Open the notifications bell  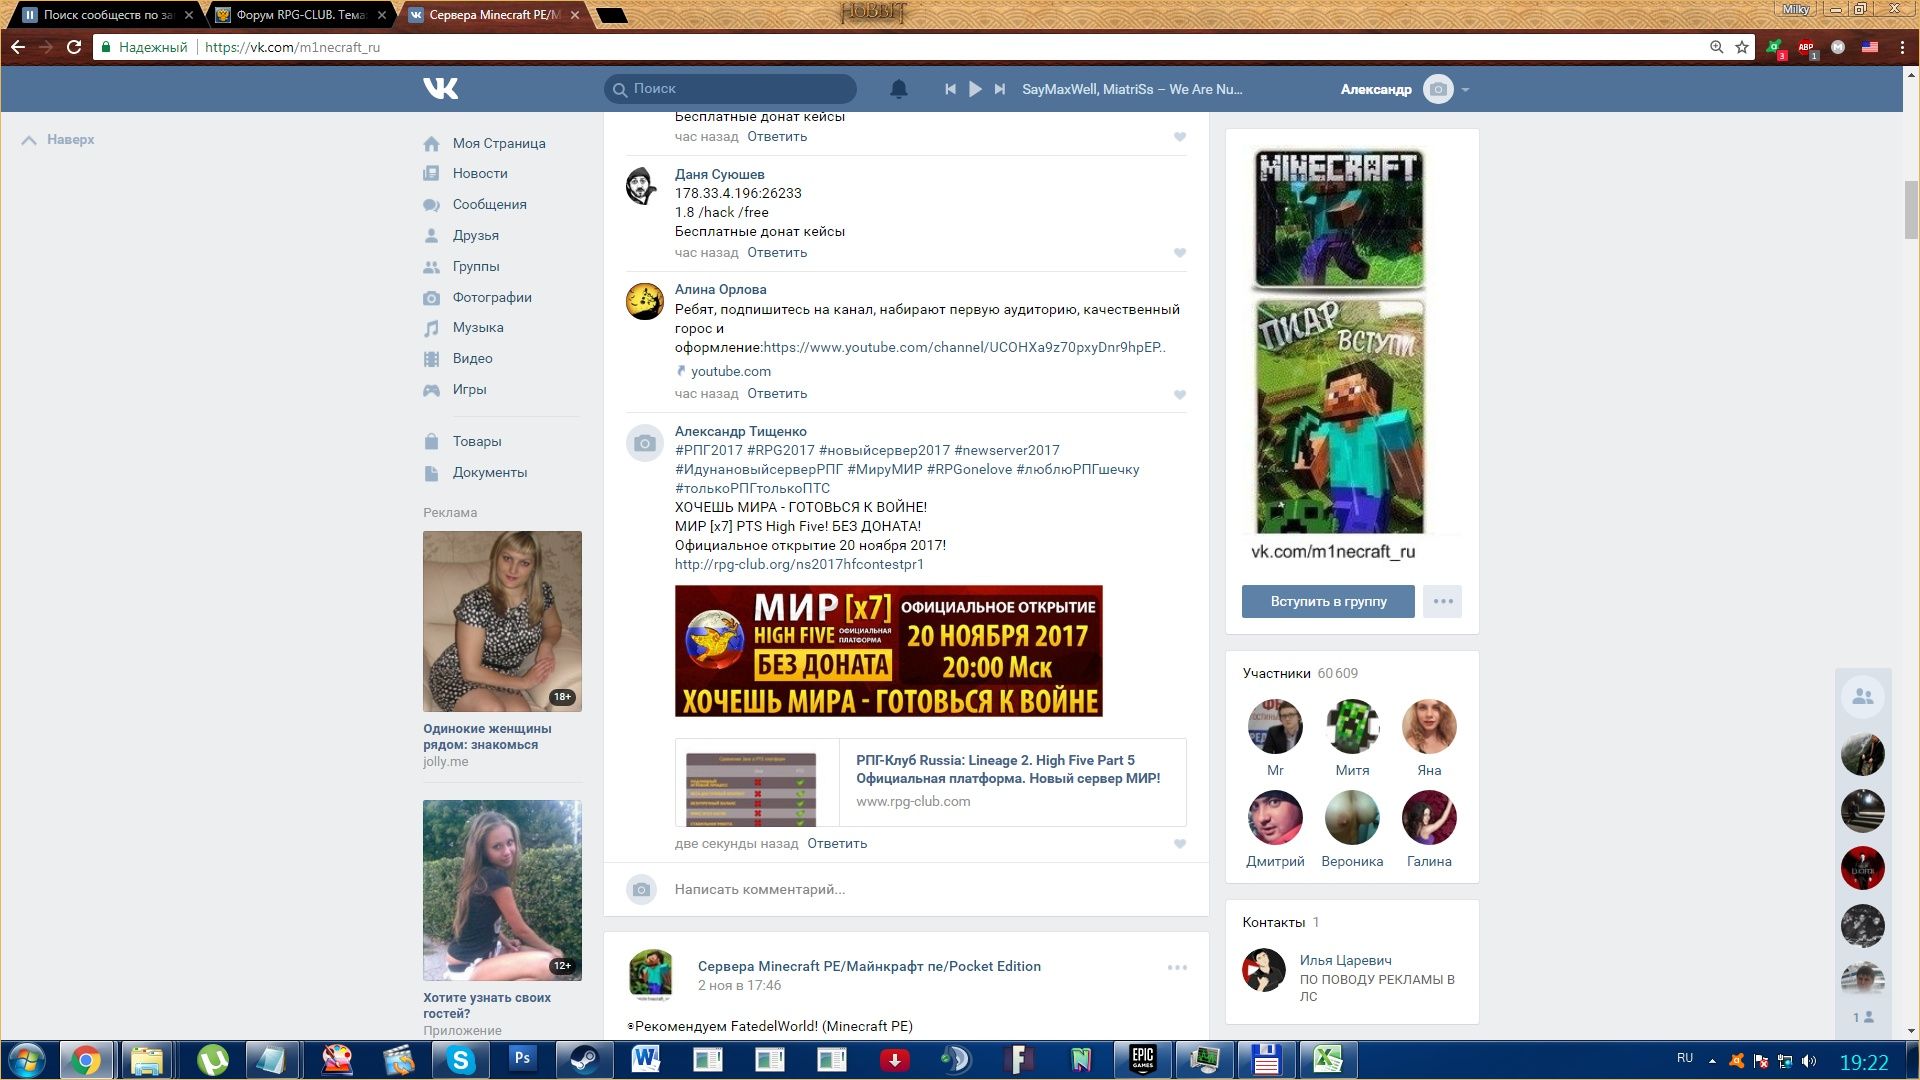click(x=898, y=89)
